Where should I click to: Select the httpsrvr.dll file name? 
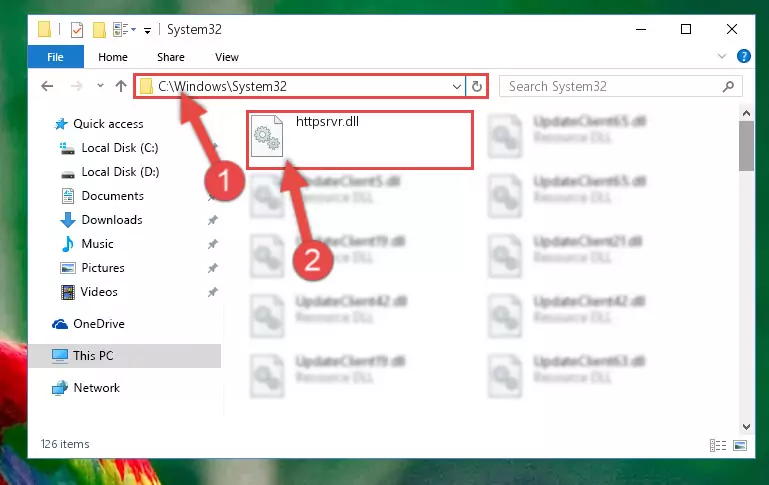[x=327, y=122]
